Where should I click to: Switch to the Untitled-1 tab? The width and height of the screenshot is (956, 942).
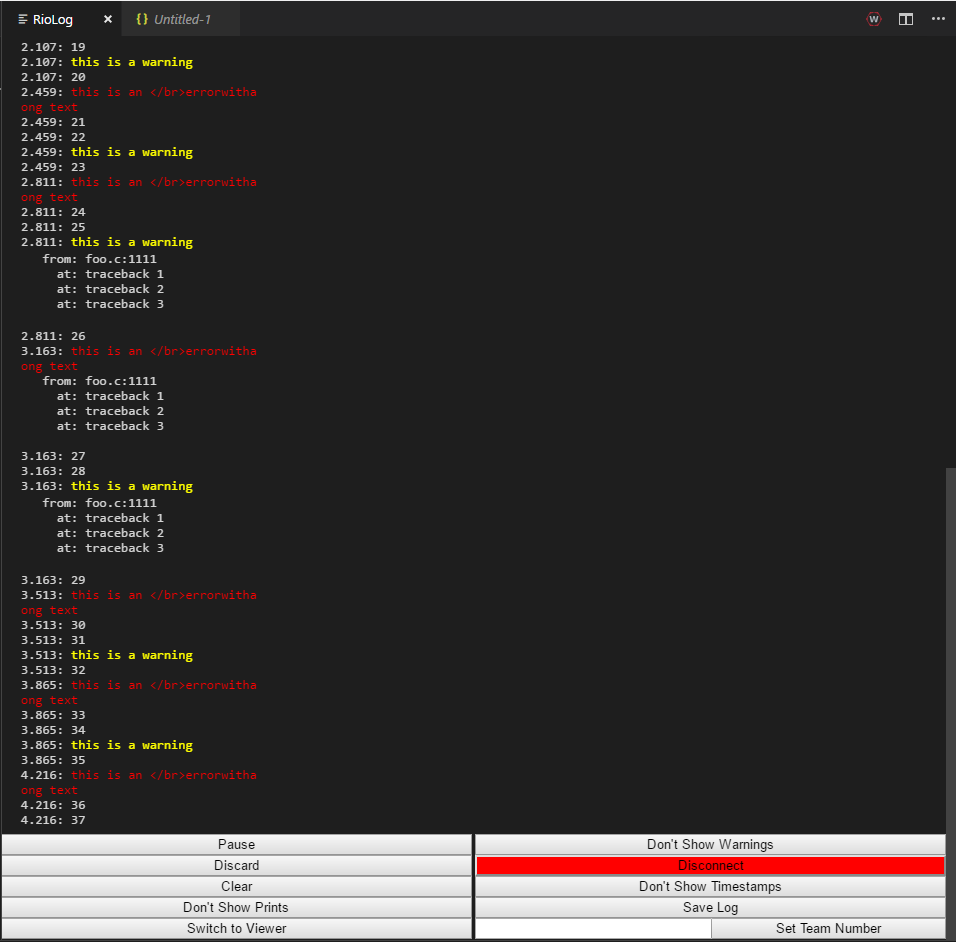point(180,19)
